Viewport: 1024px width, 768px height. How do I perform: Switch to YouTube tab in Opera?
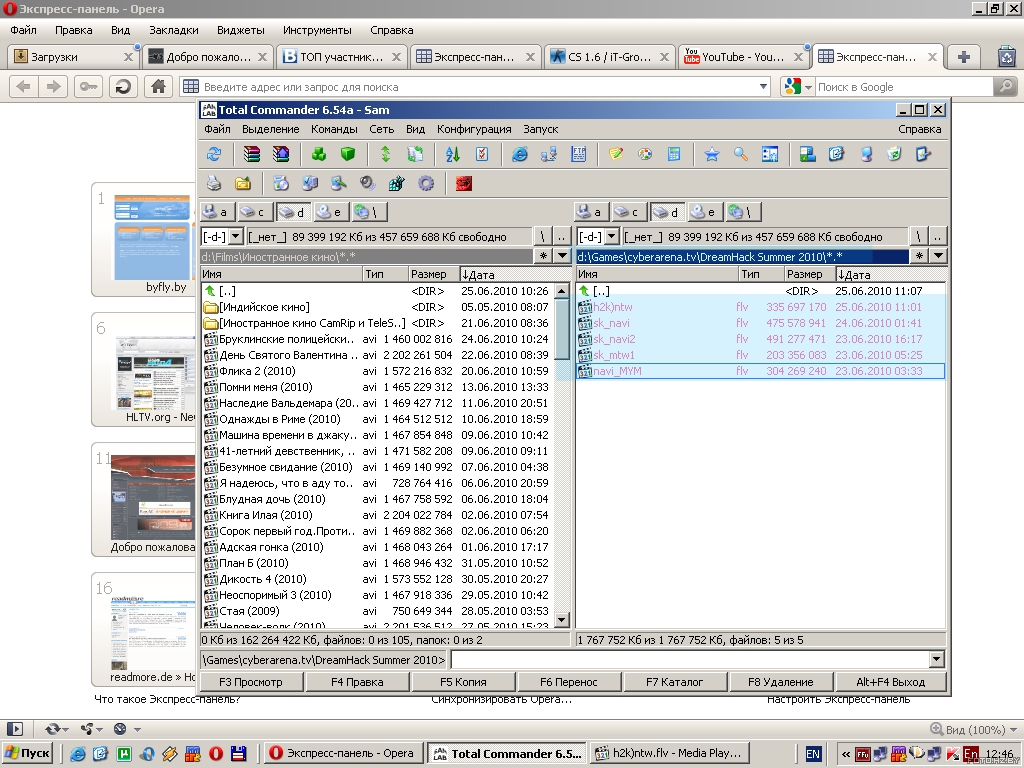click(x=743, y=57)
